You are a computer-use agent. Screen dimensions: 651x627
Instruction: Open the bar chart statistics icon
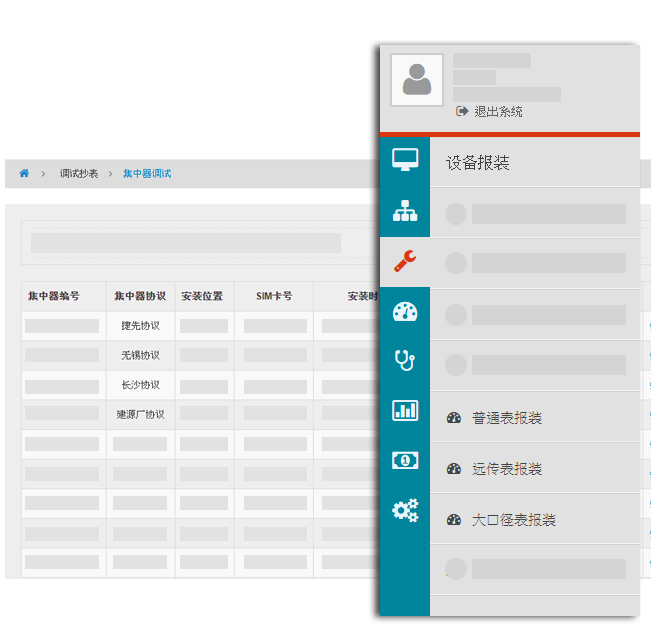(405, 410)
